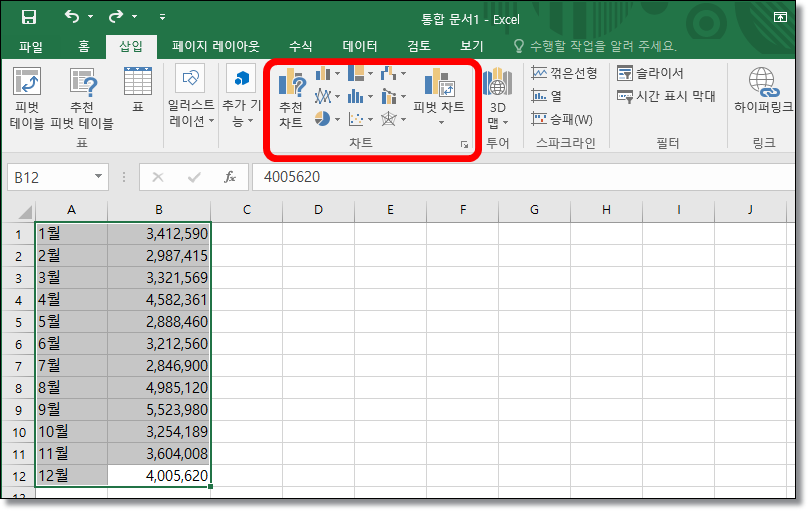Click the Redo arrow icon

tap(115, 17)
